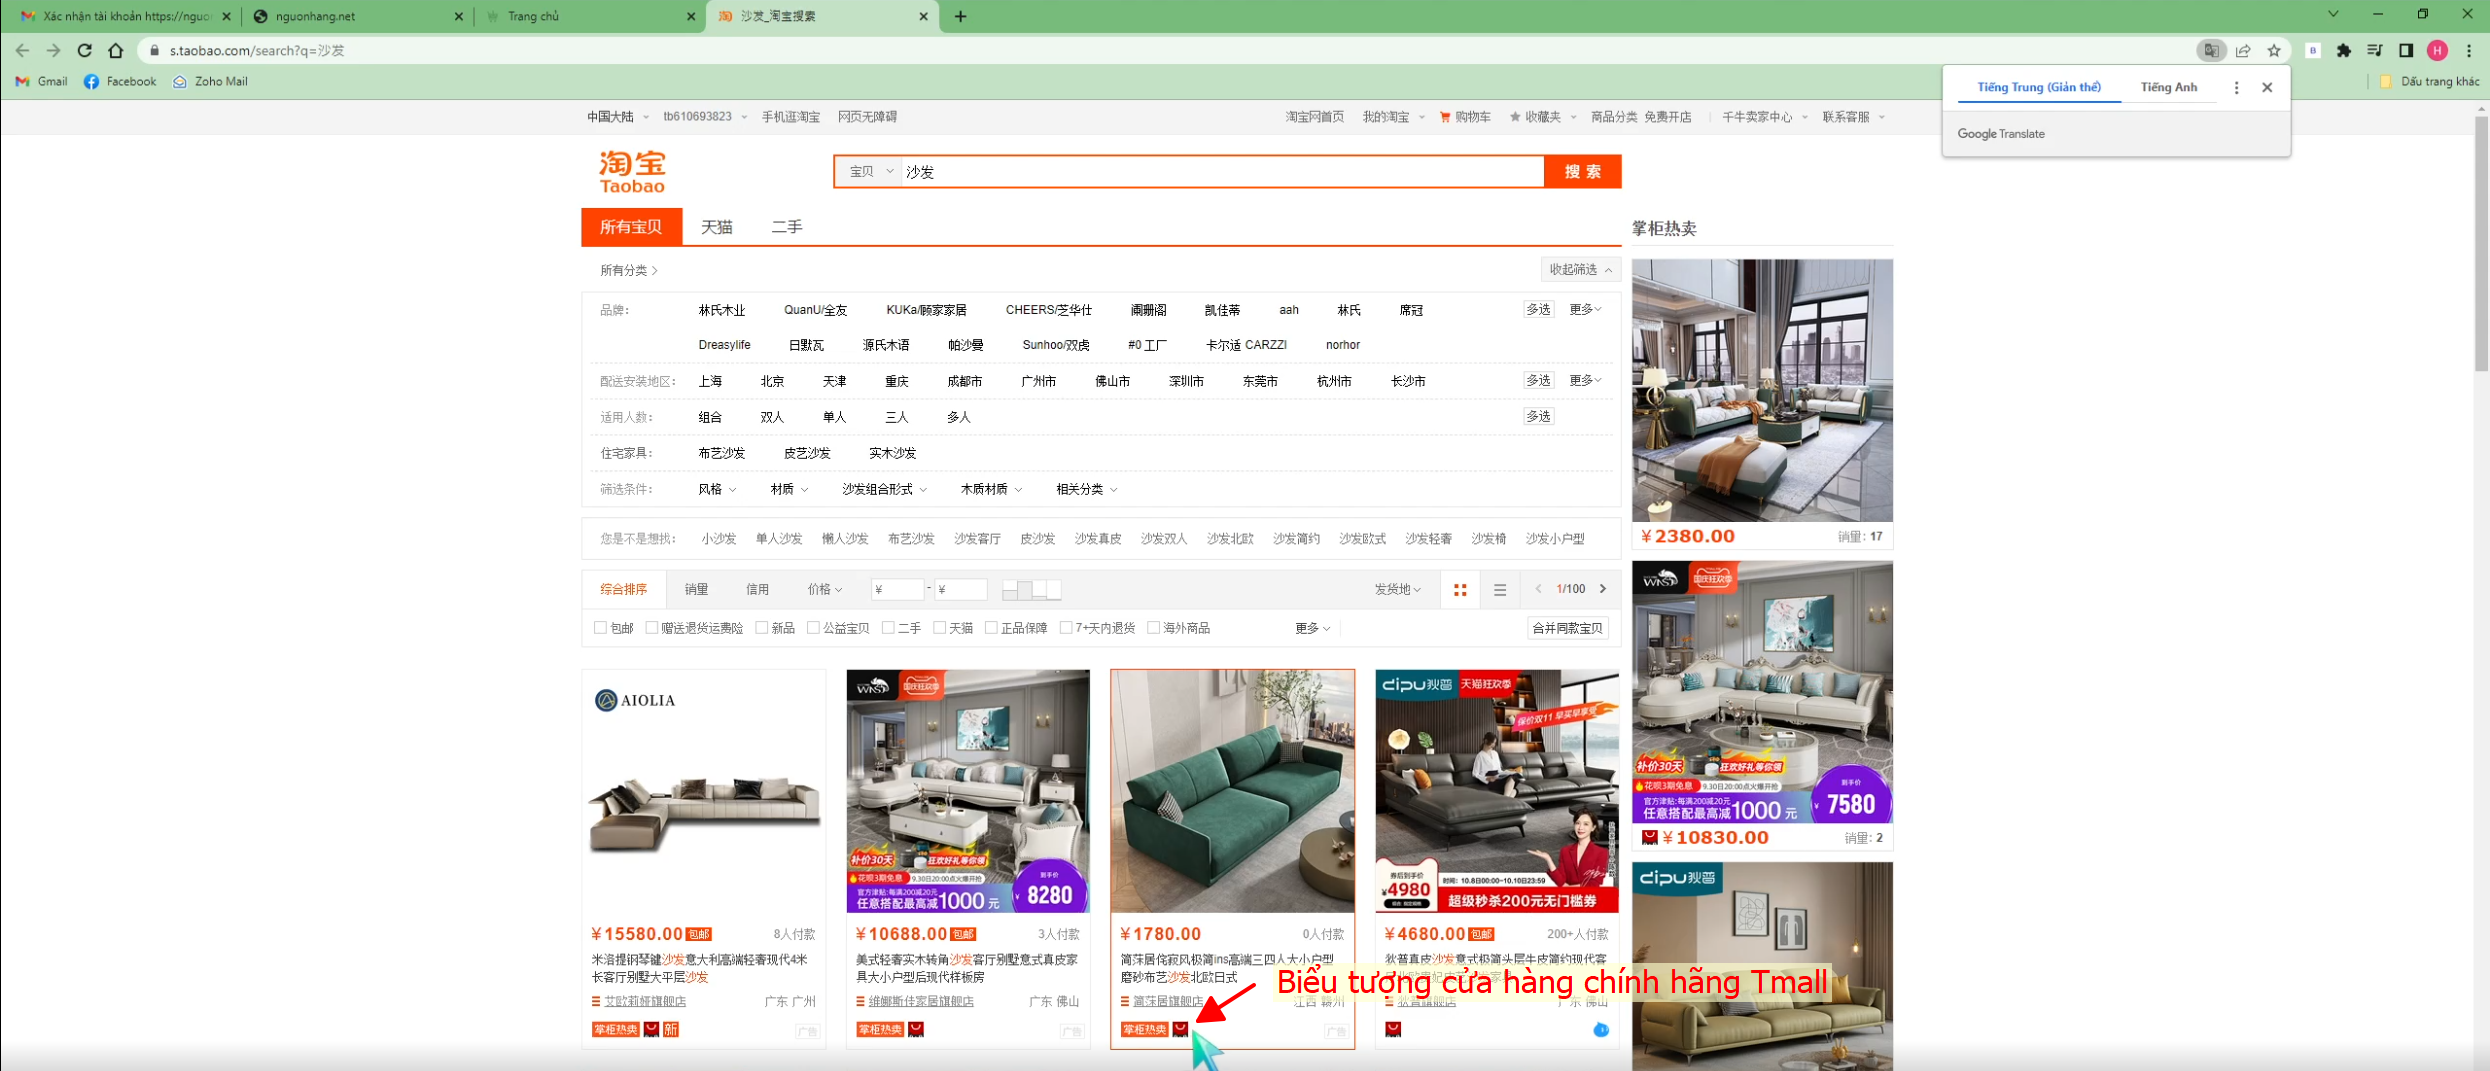The height and width of the screenshot is (1071, 2490).
Task: Click the Google Translate icon in address bar
Action: pyautogui.click(x=2211, y=51)
